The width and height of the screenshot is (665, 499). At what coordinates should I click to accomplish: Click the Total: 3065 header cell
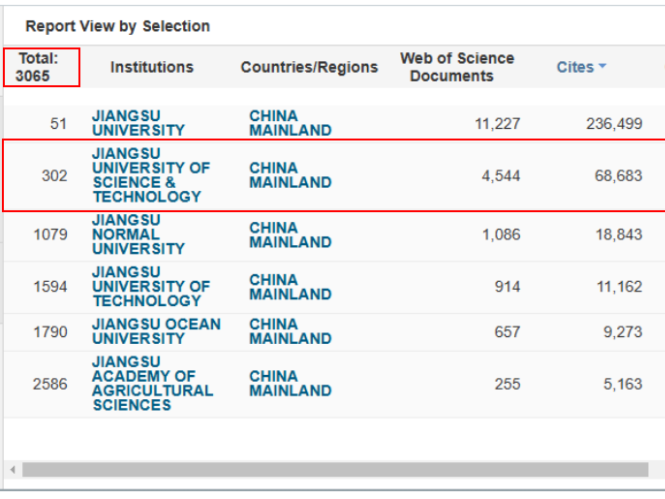[42, 67]
